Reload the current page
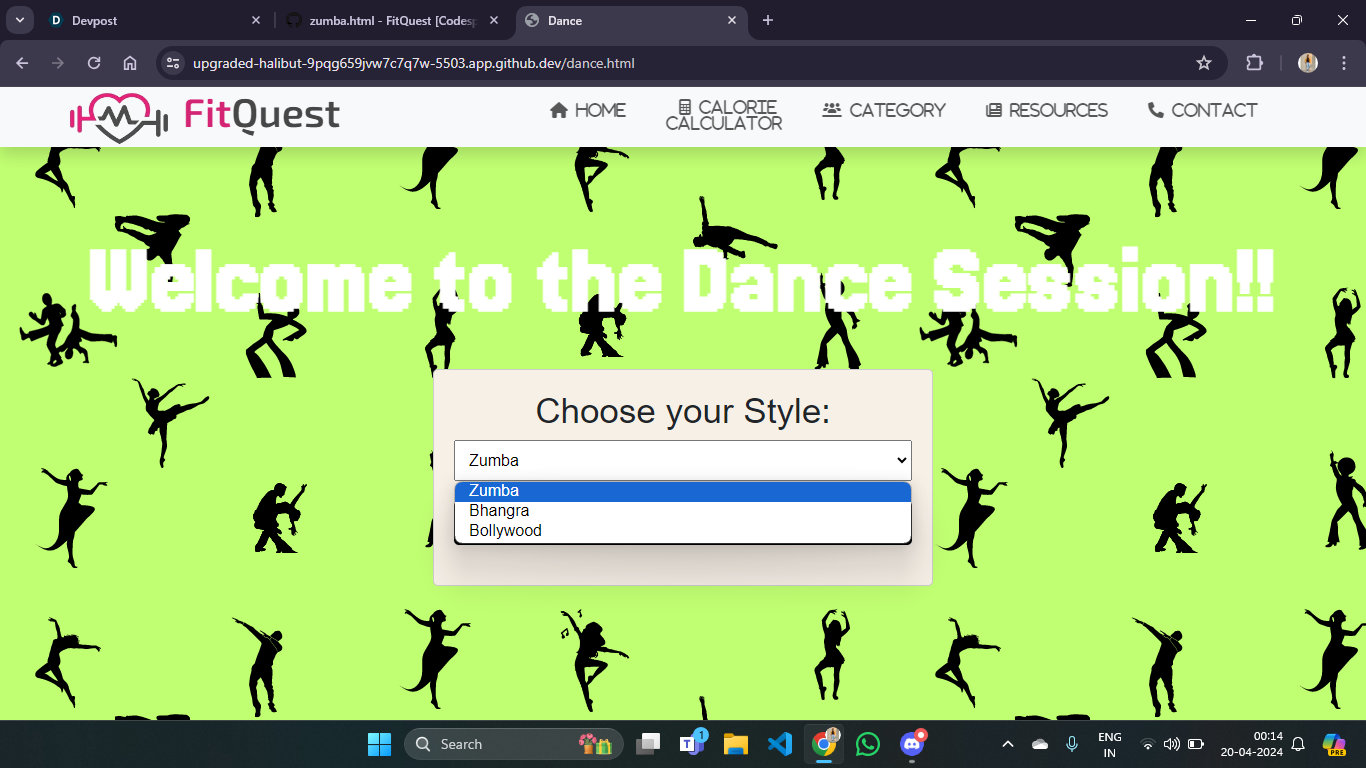The height and width of the screenshot is (768, 1366). [x=94, y=63]
